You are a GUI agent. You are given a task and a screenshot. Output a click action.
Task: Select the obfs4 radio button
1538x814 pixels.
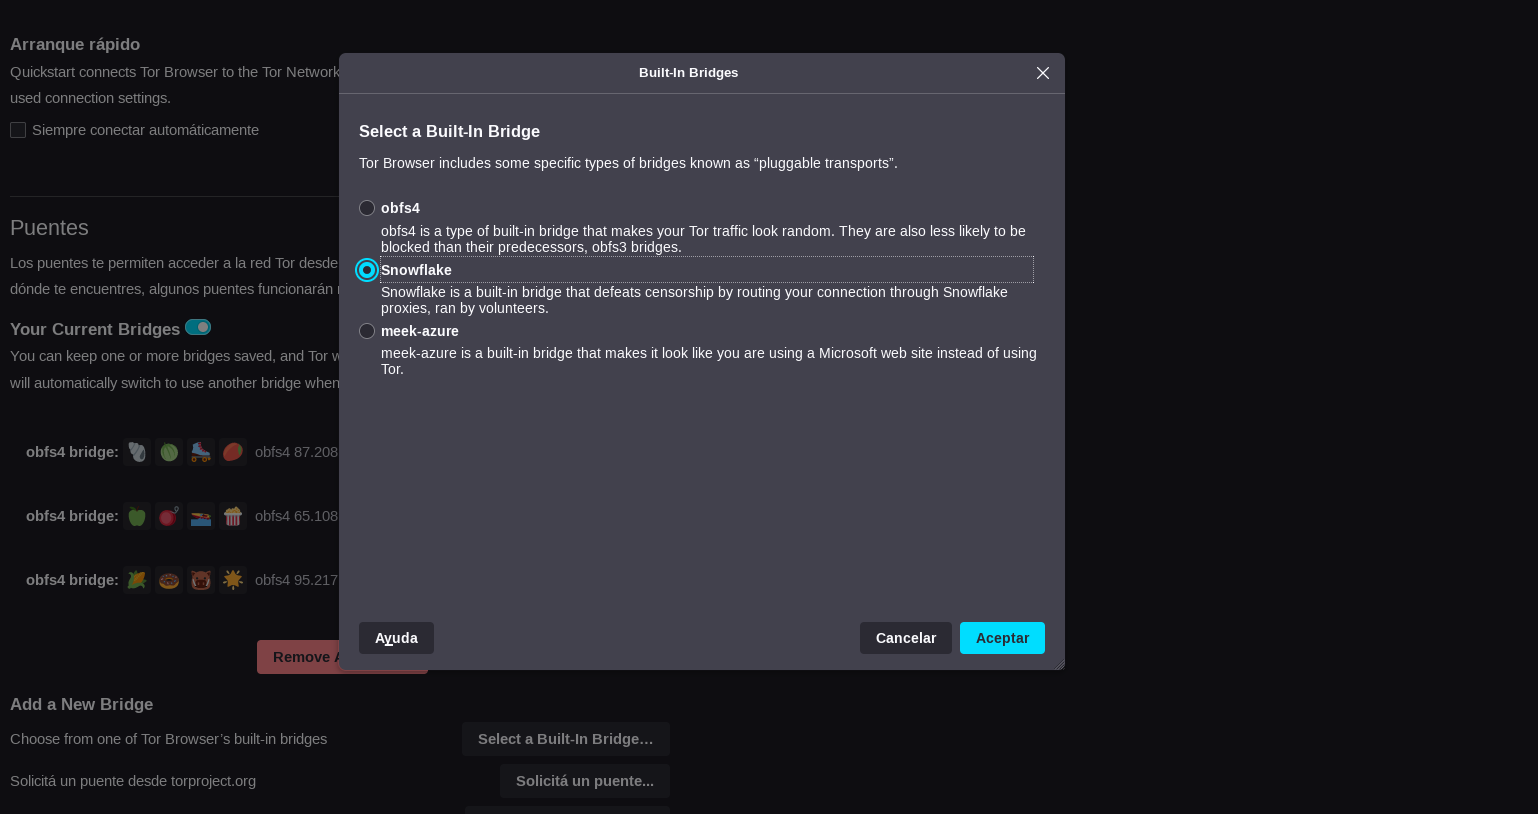coord(367,208)
